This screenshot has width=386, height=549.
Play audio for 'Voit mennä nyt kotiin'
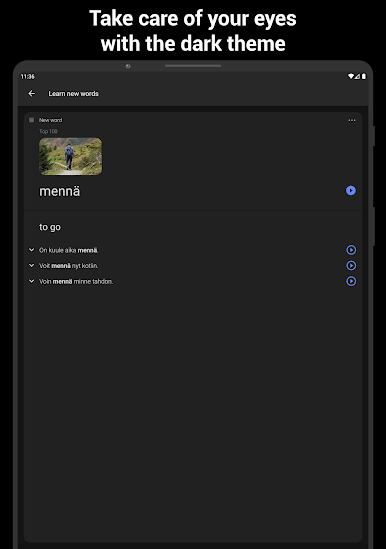(351, 266)
